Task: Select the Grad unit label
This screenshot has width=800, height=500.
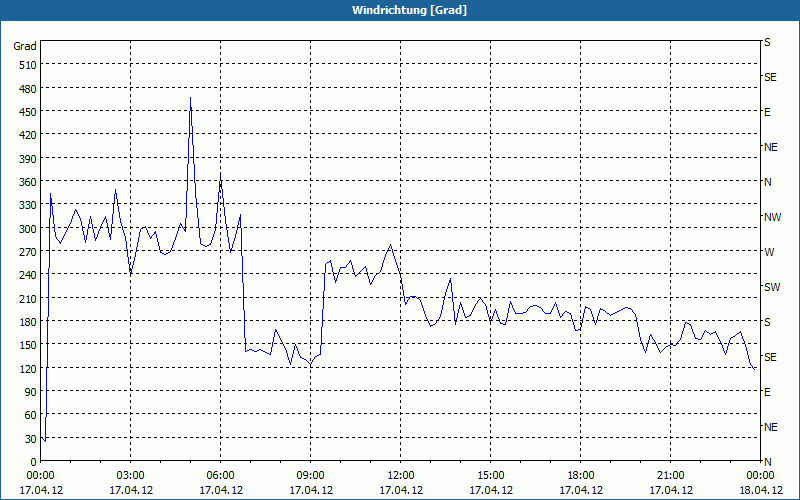Action: pyautogui.click(x=24, y=46)
